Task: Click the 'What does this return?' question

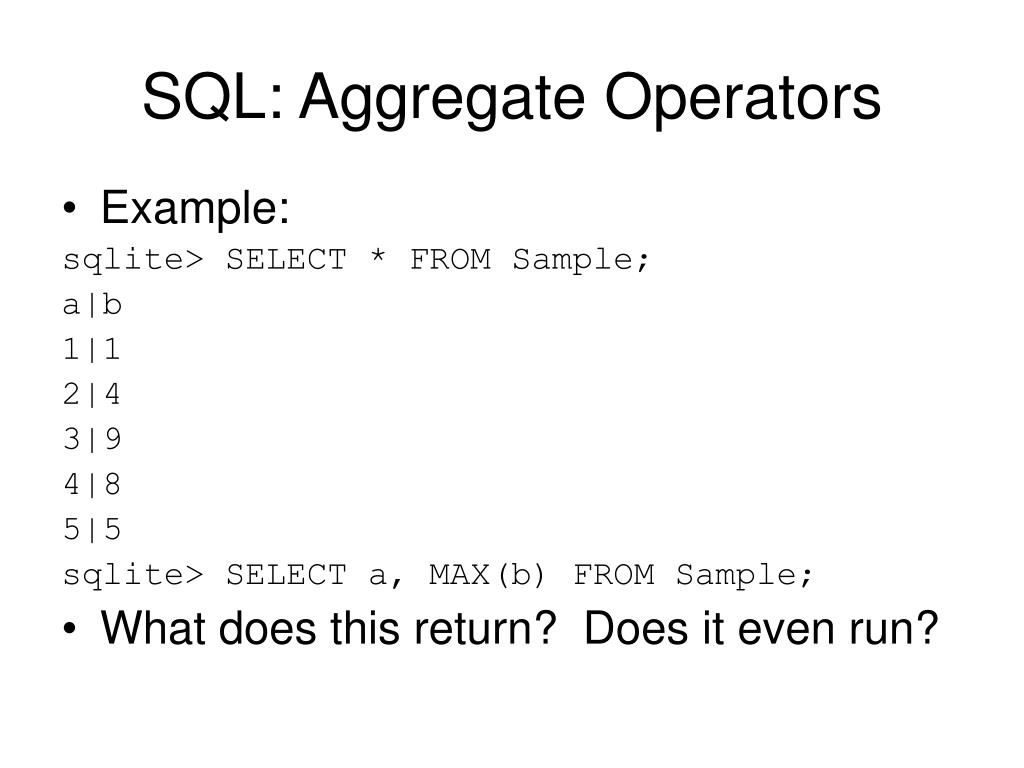Action: tap(328, 629)
